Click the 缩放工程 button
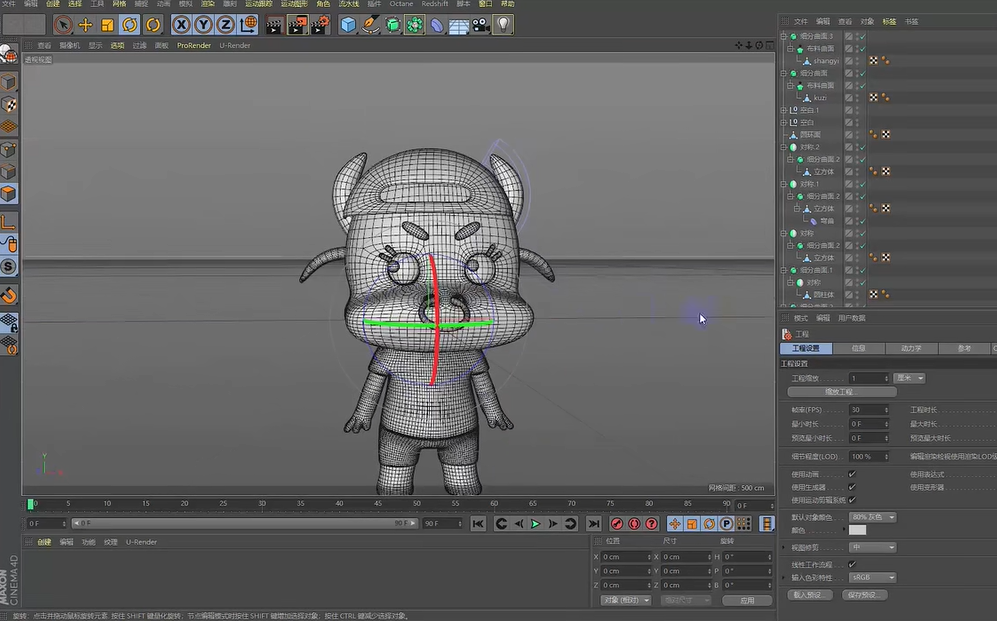997x621 pixels. click(x=842, y=392)
